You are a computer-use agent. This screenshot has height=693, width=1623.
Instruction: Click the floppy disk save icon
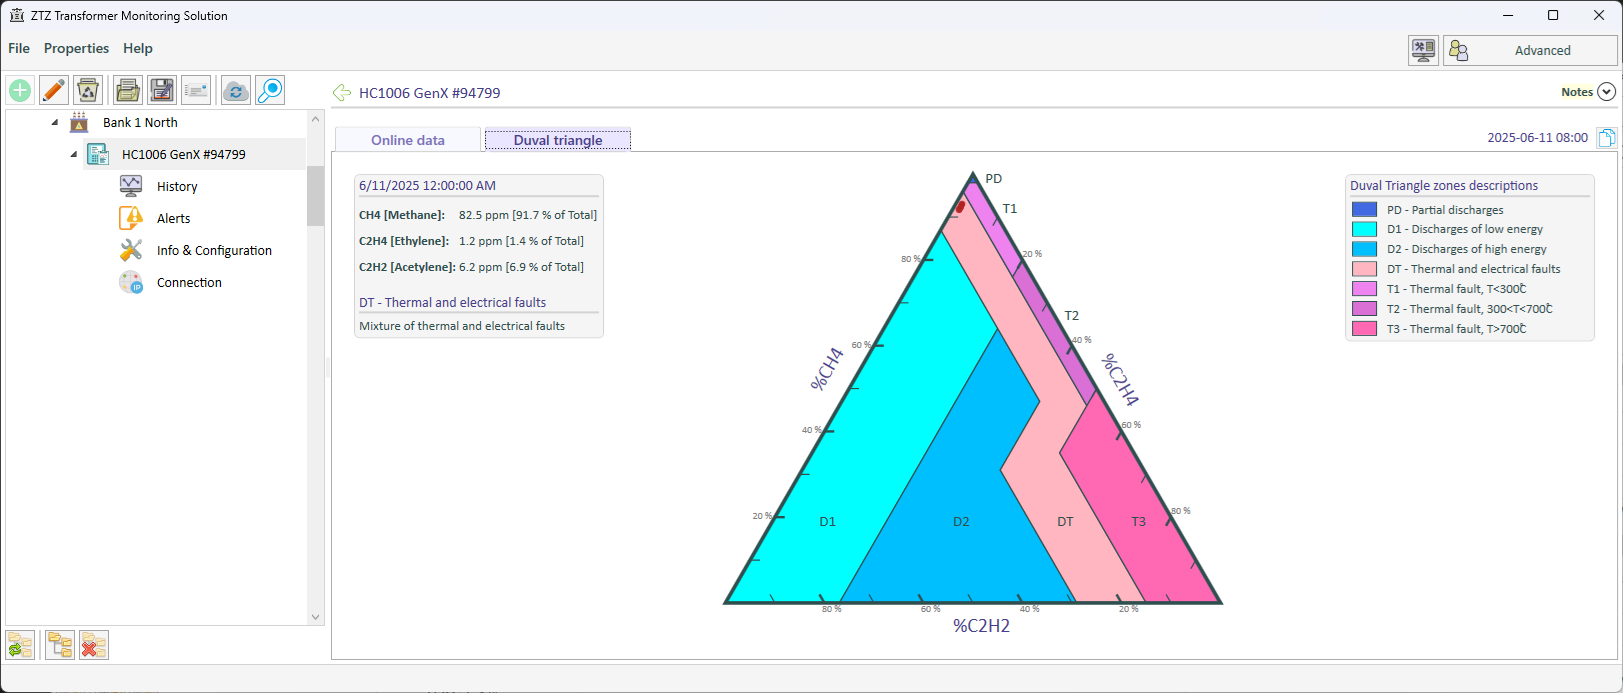click(x=162, y=91)
